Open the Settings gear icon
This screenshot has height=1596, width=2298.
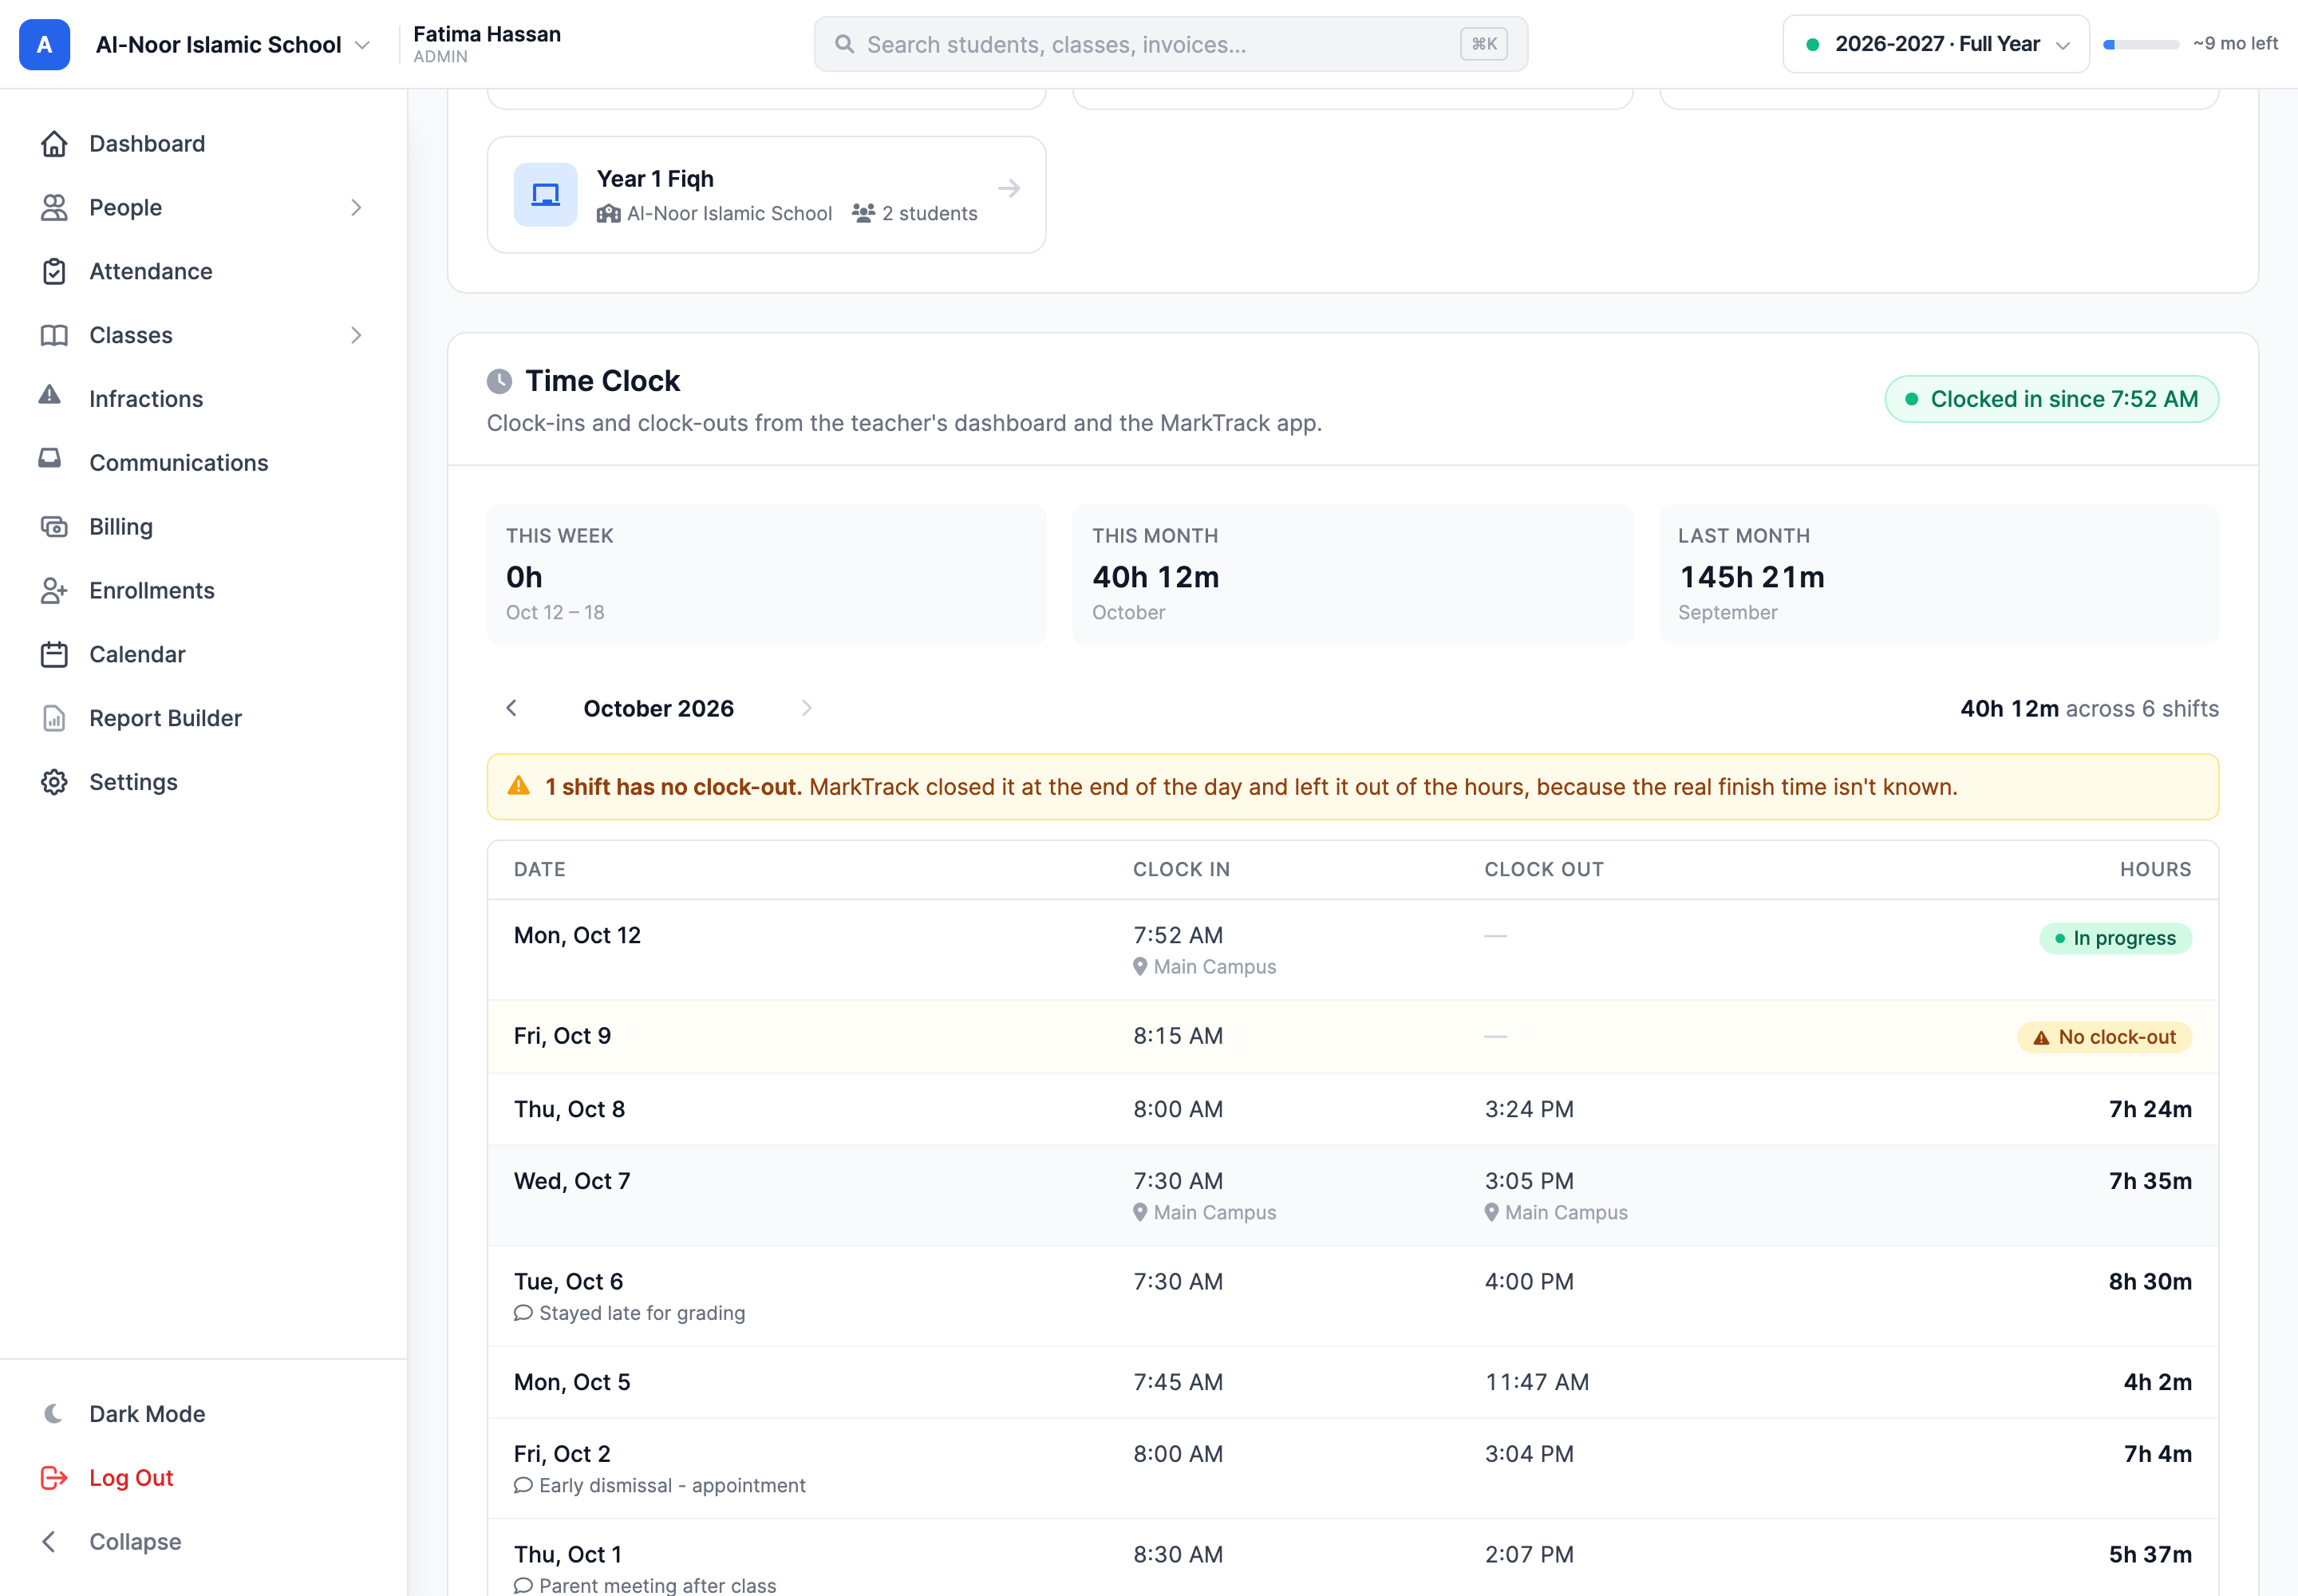tap(54, 783)
